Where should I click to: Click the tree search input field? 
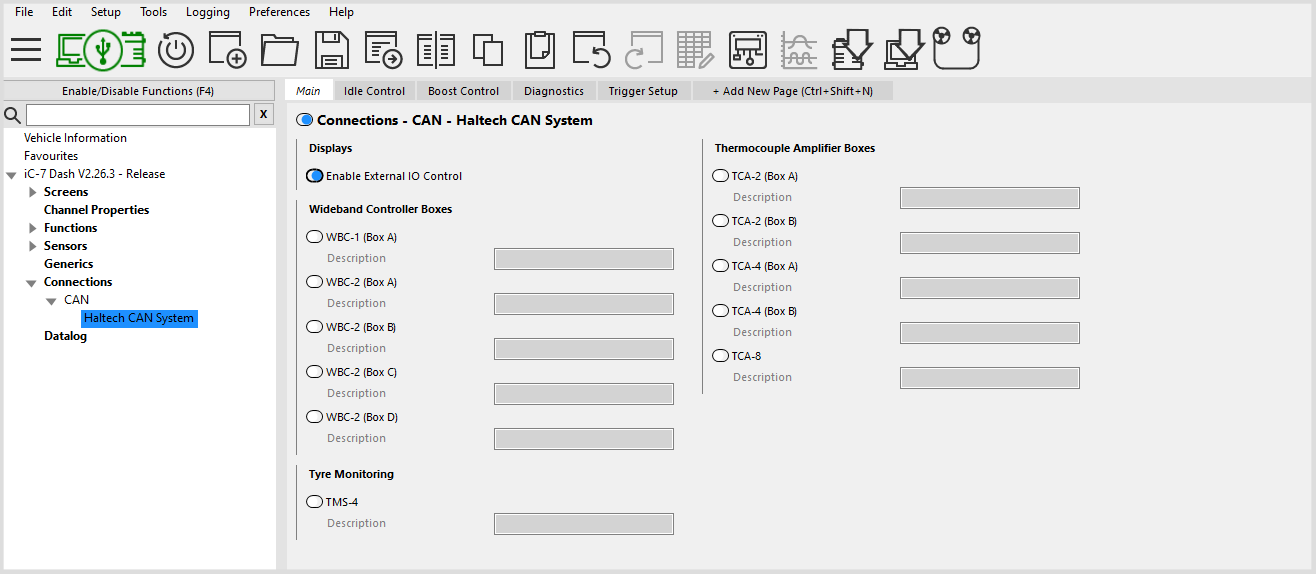pos(137,114)
